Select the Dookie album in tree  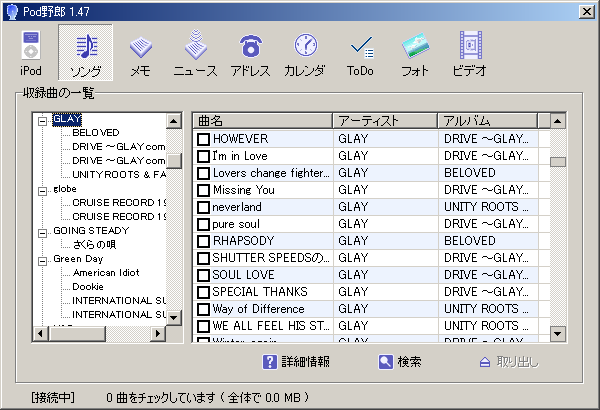[88, 286]
